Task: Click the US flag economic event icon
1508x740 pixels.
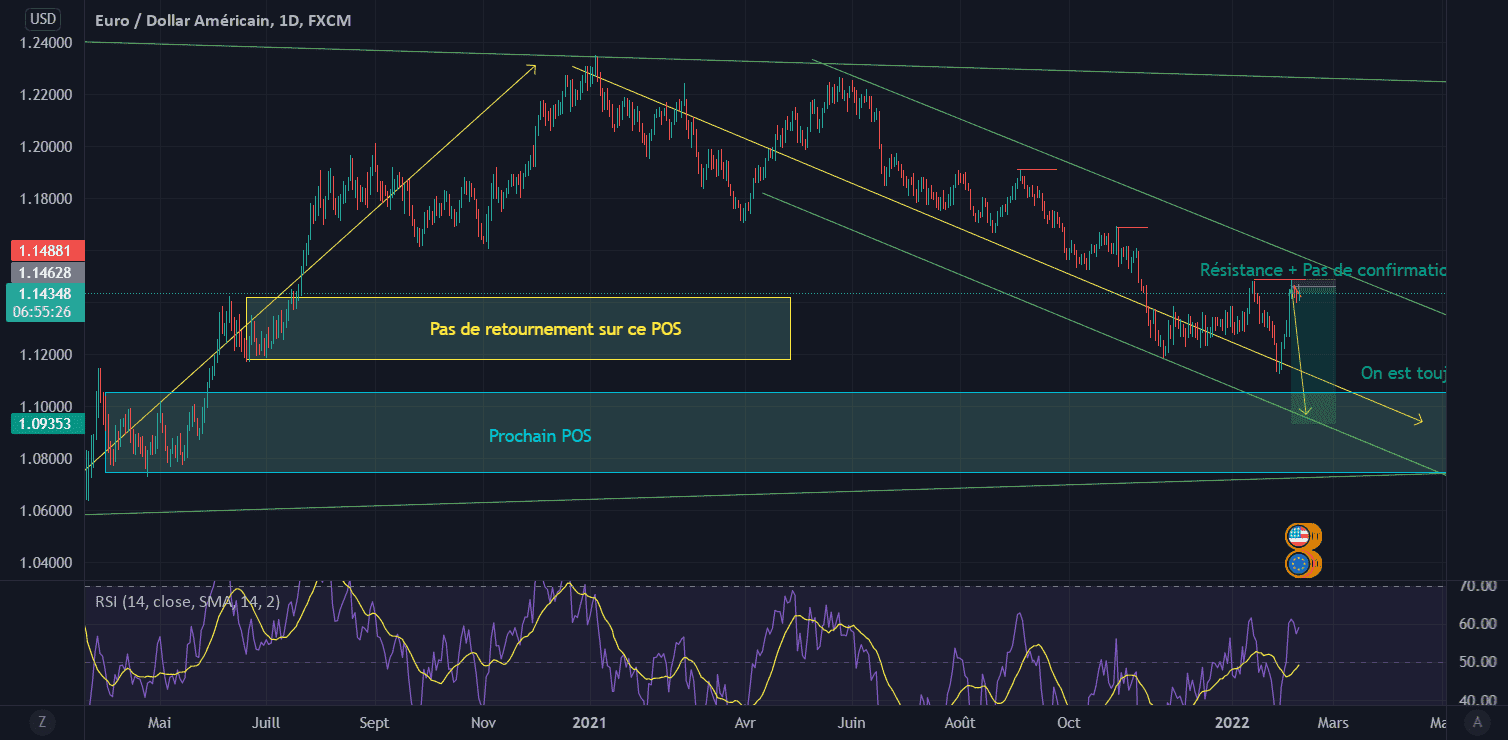Action: tap(1299, 536)
